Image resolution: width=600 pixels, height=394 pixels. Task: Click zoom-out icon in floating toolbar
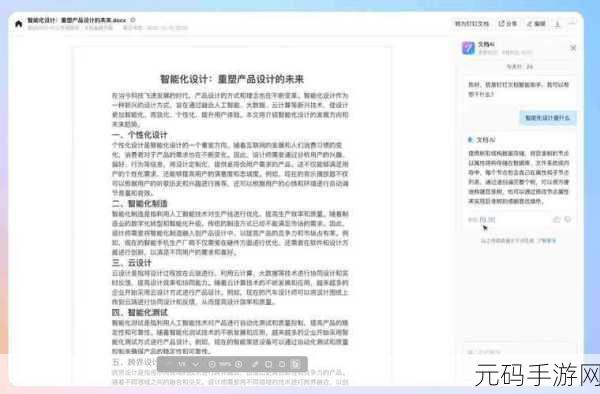tap(212, 364)
